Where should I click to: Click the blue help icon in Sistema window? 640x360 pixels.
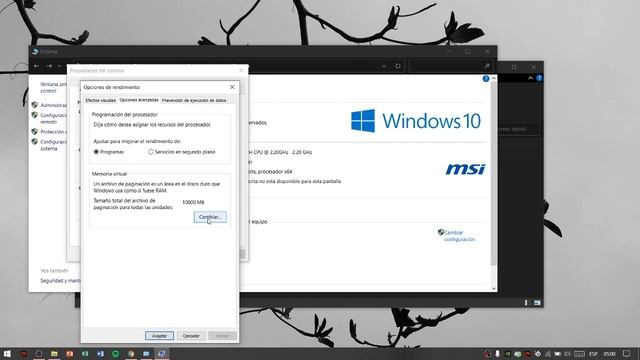coord(486,79)
